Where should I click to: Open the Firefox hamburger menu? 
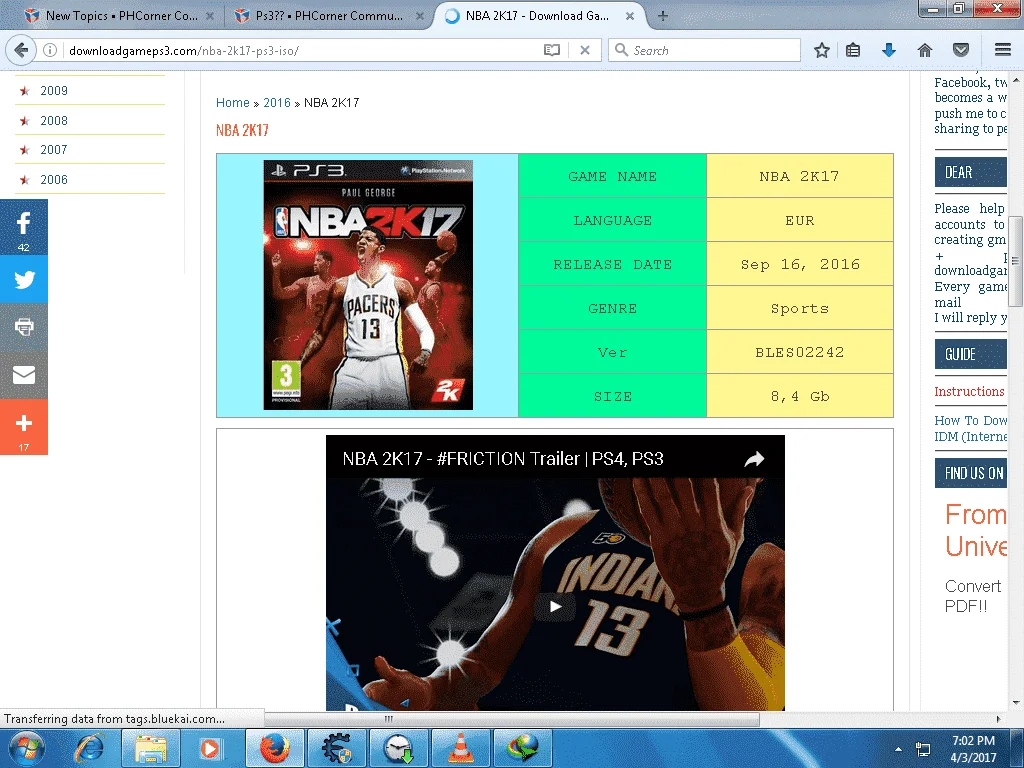coord(1003,50)
